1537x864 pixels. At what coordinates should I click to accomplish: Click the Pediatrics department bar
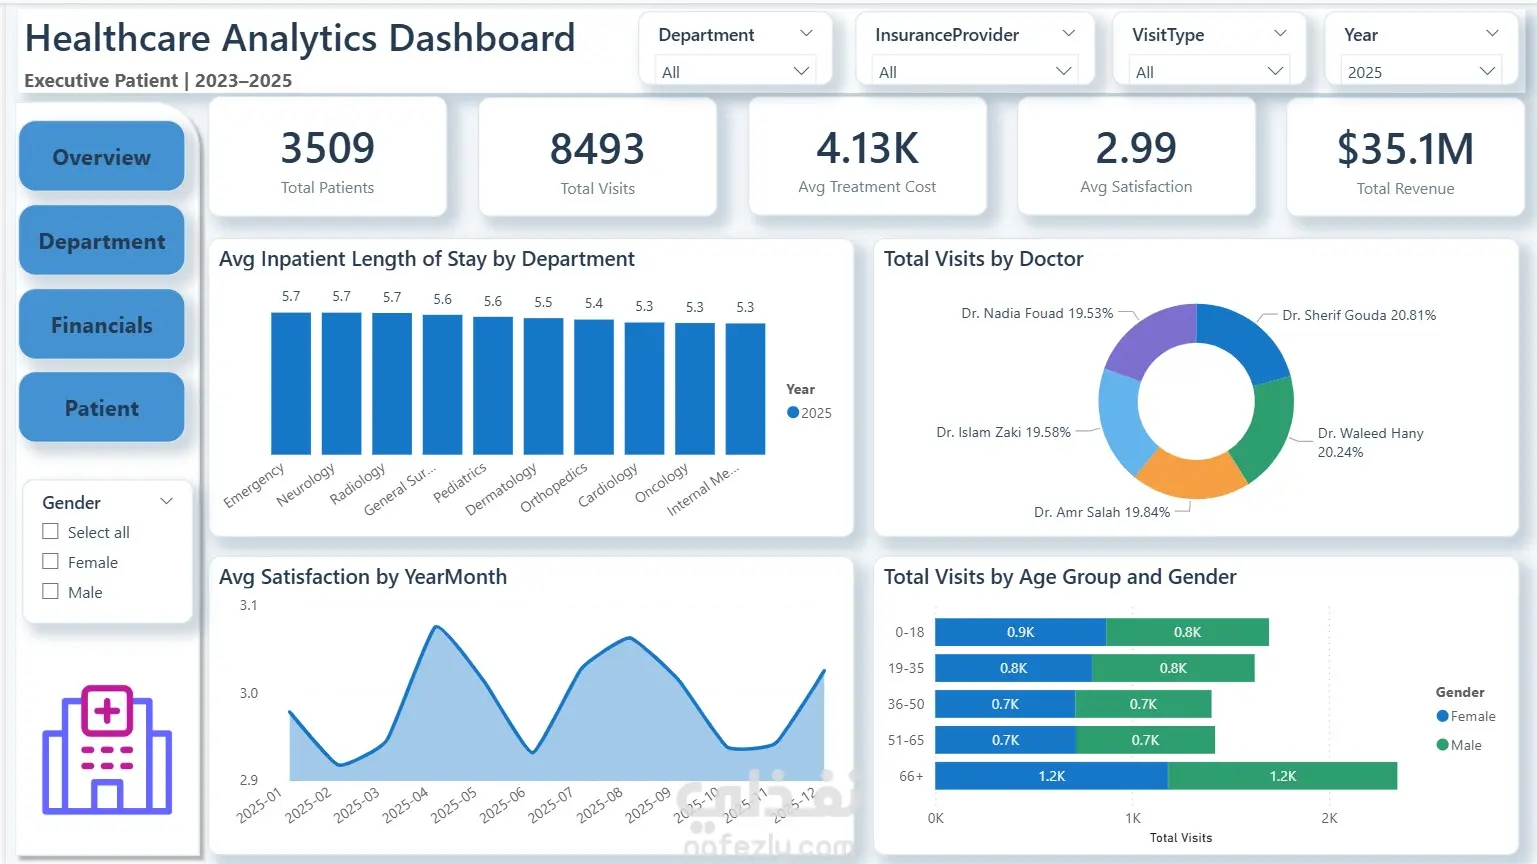pos(493,386)
